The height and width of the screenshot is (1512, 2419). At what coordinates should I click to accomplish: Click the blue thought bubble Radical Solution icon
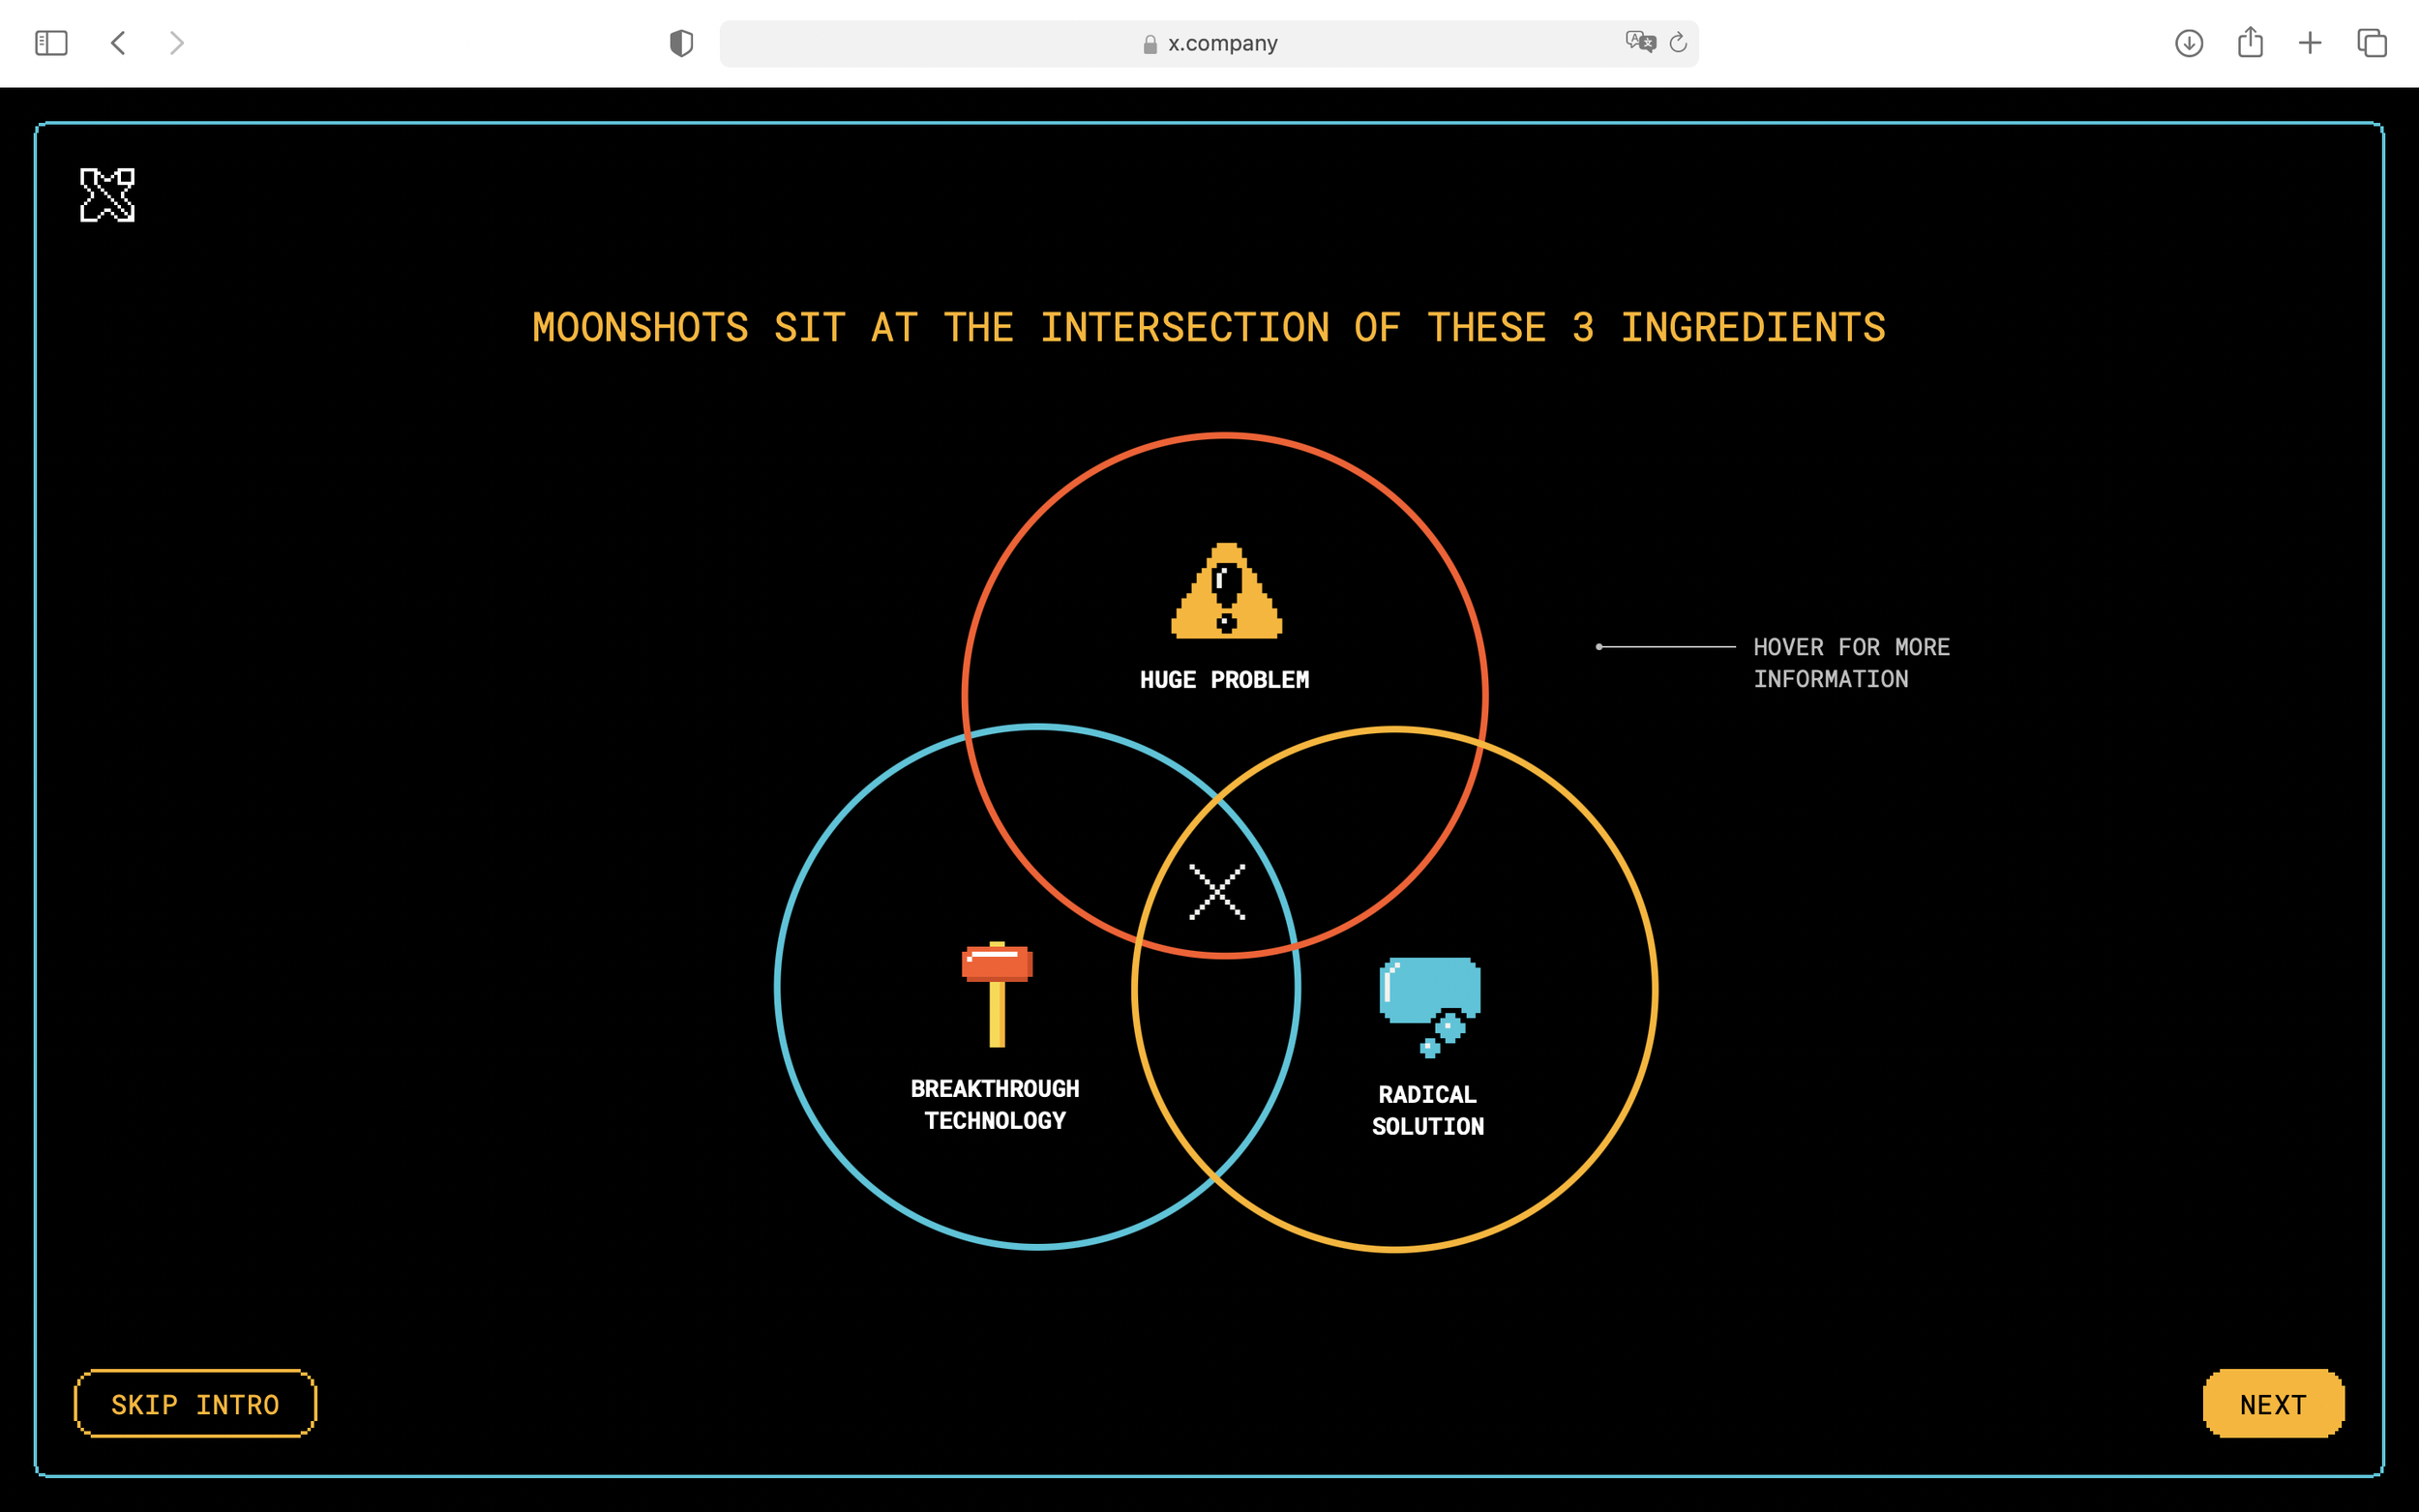click(x=1430, y=1005)
